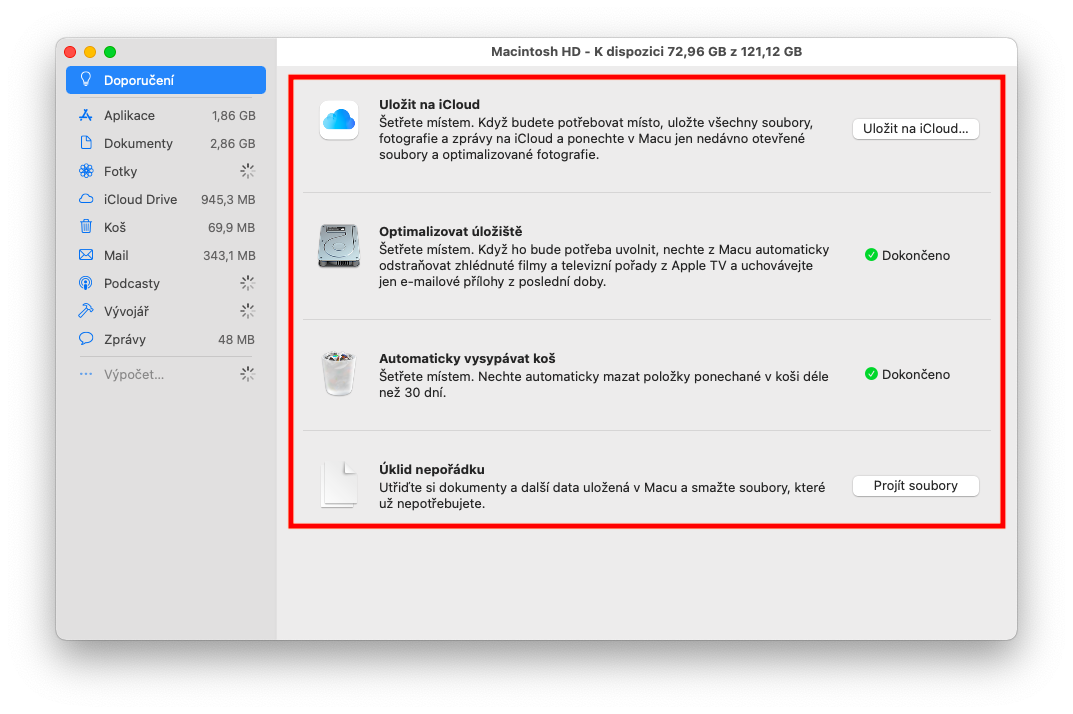Click the Koš trash icon in sidebar

(x=86, y=227)
